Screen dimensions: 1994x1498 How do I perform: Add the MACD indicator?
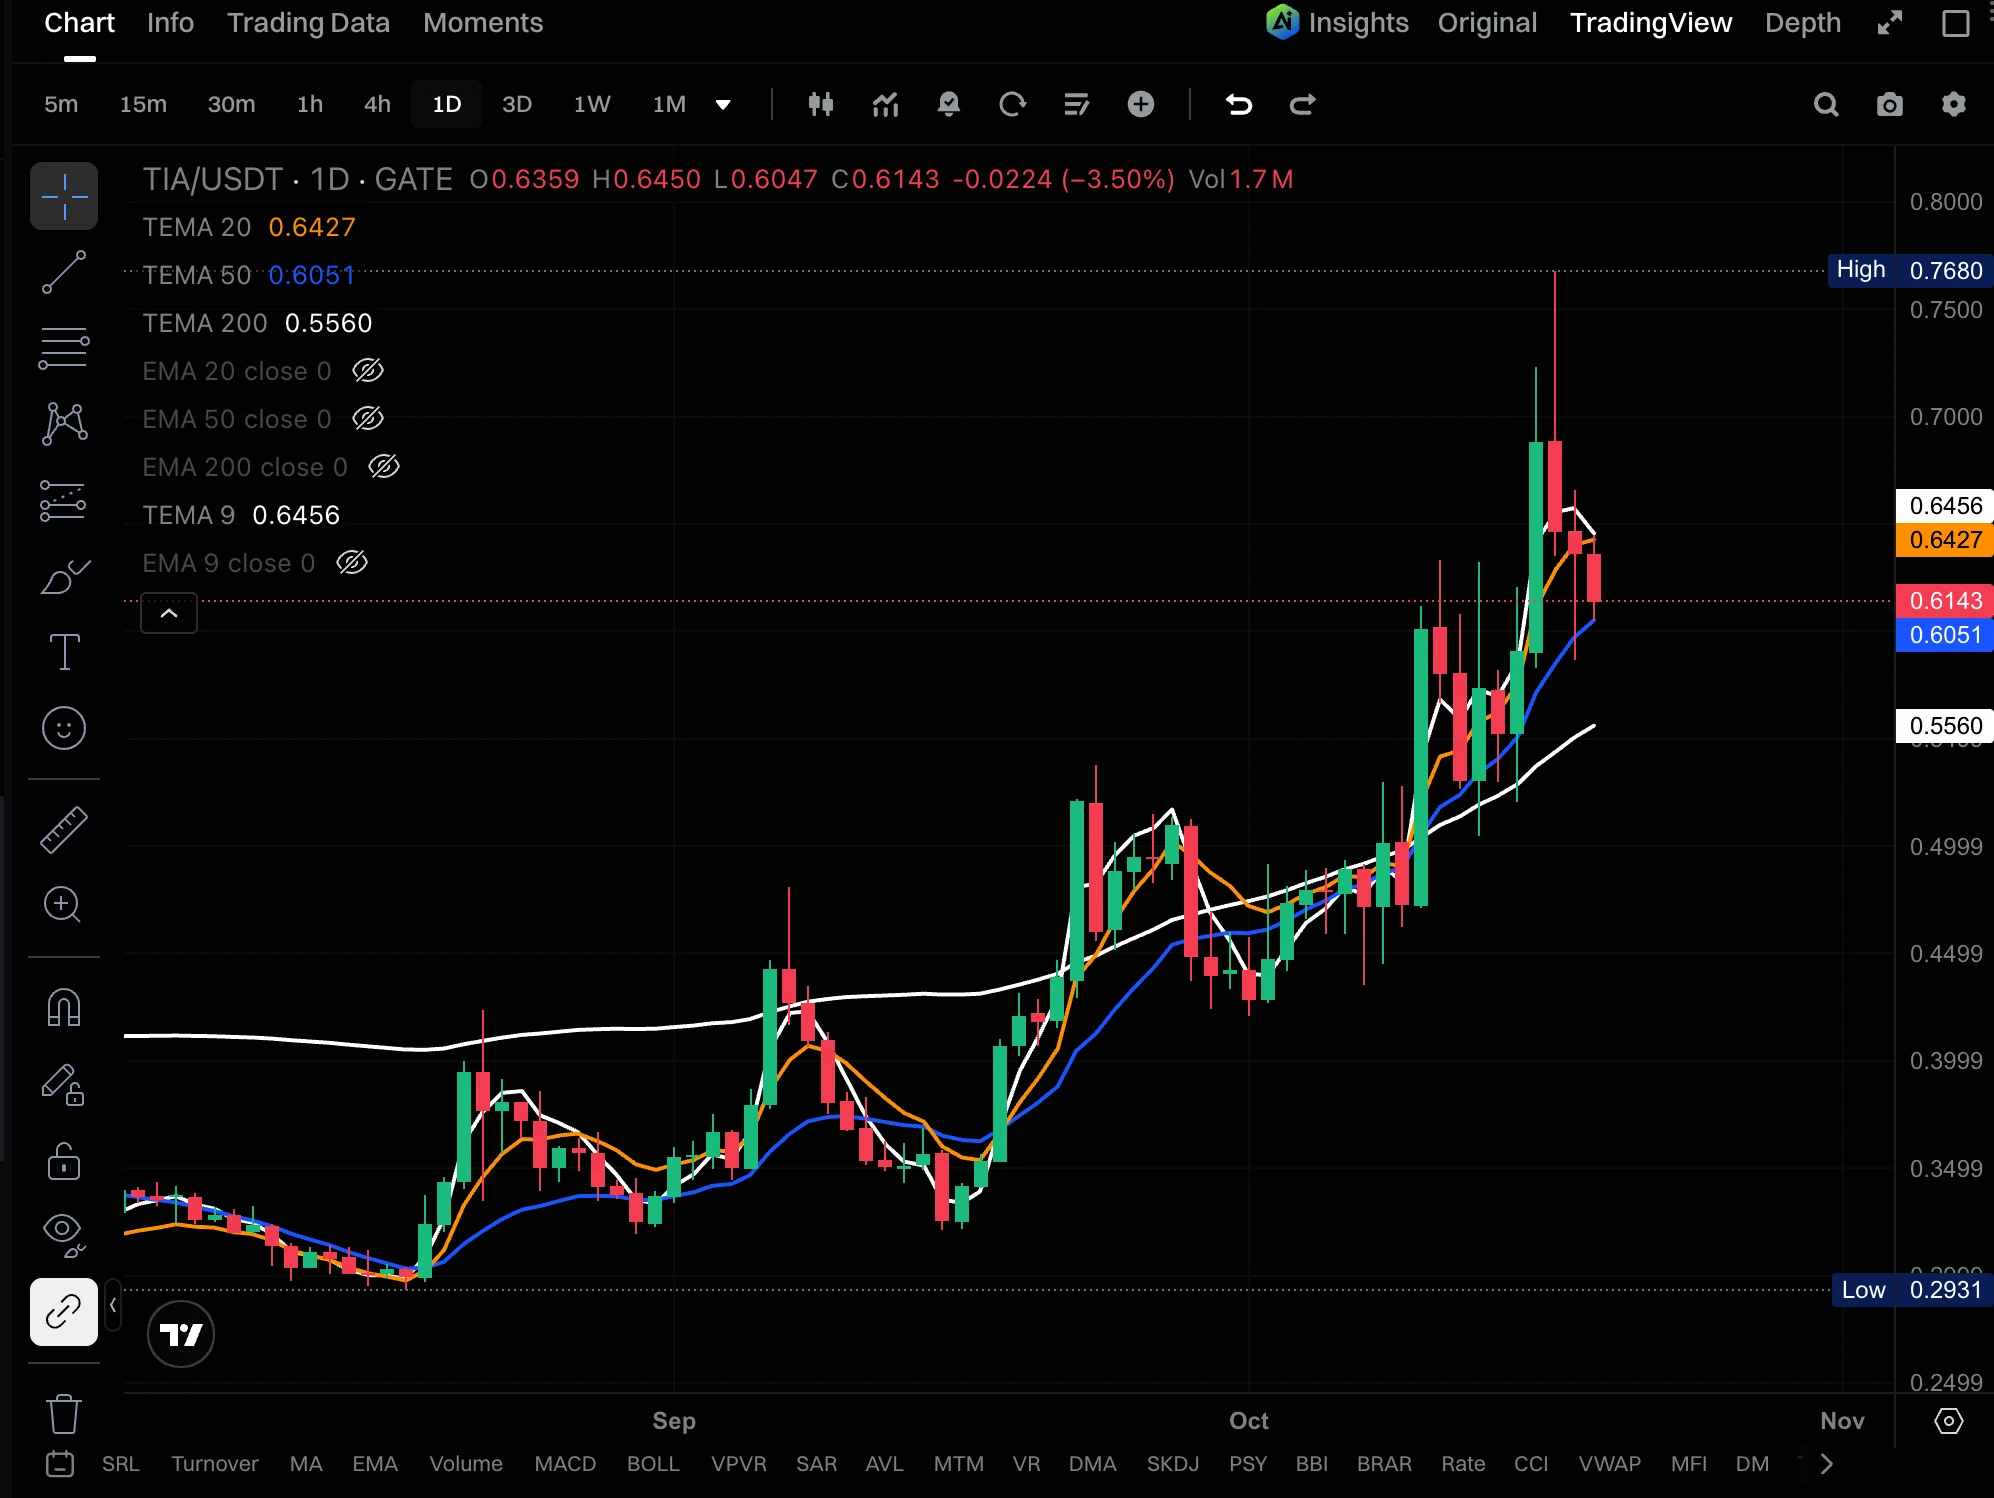click(565, 1464)
